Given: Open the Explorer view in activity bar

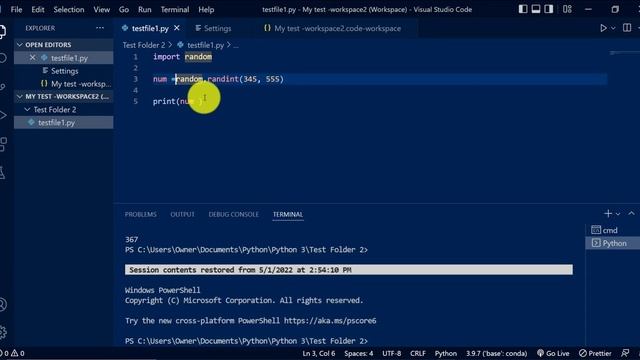Looking at the screenshot, I should coord(2,31).
